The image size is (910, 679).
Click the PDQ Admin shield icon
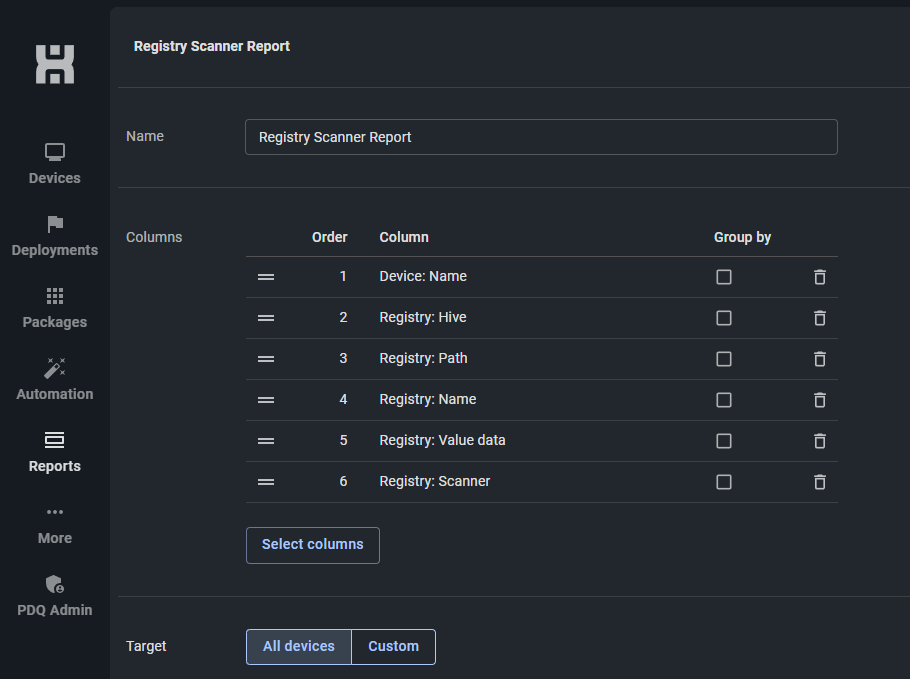click(x=55, y=584)
